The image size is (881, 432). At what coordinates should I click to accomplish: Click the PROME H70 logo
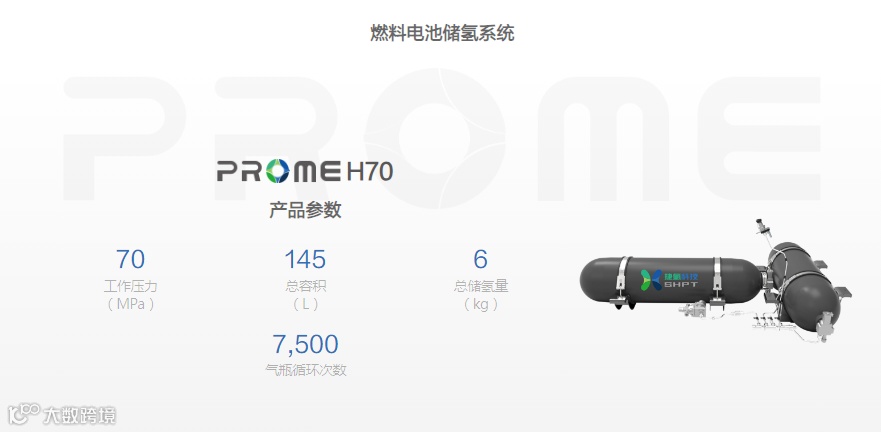tap(305, 171)
